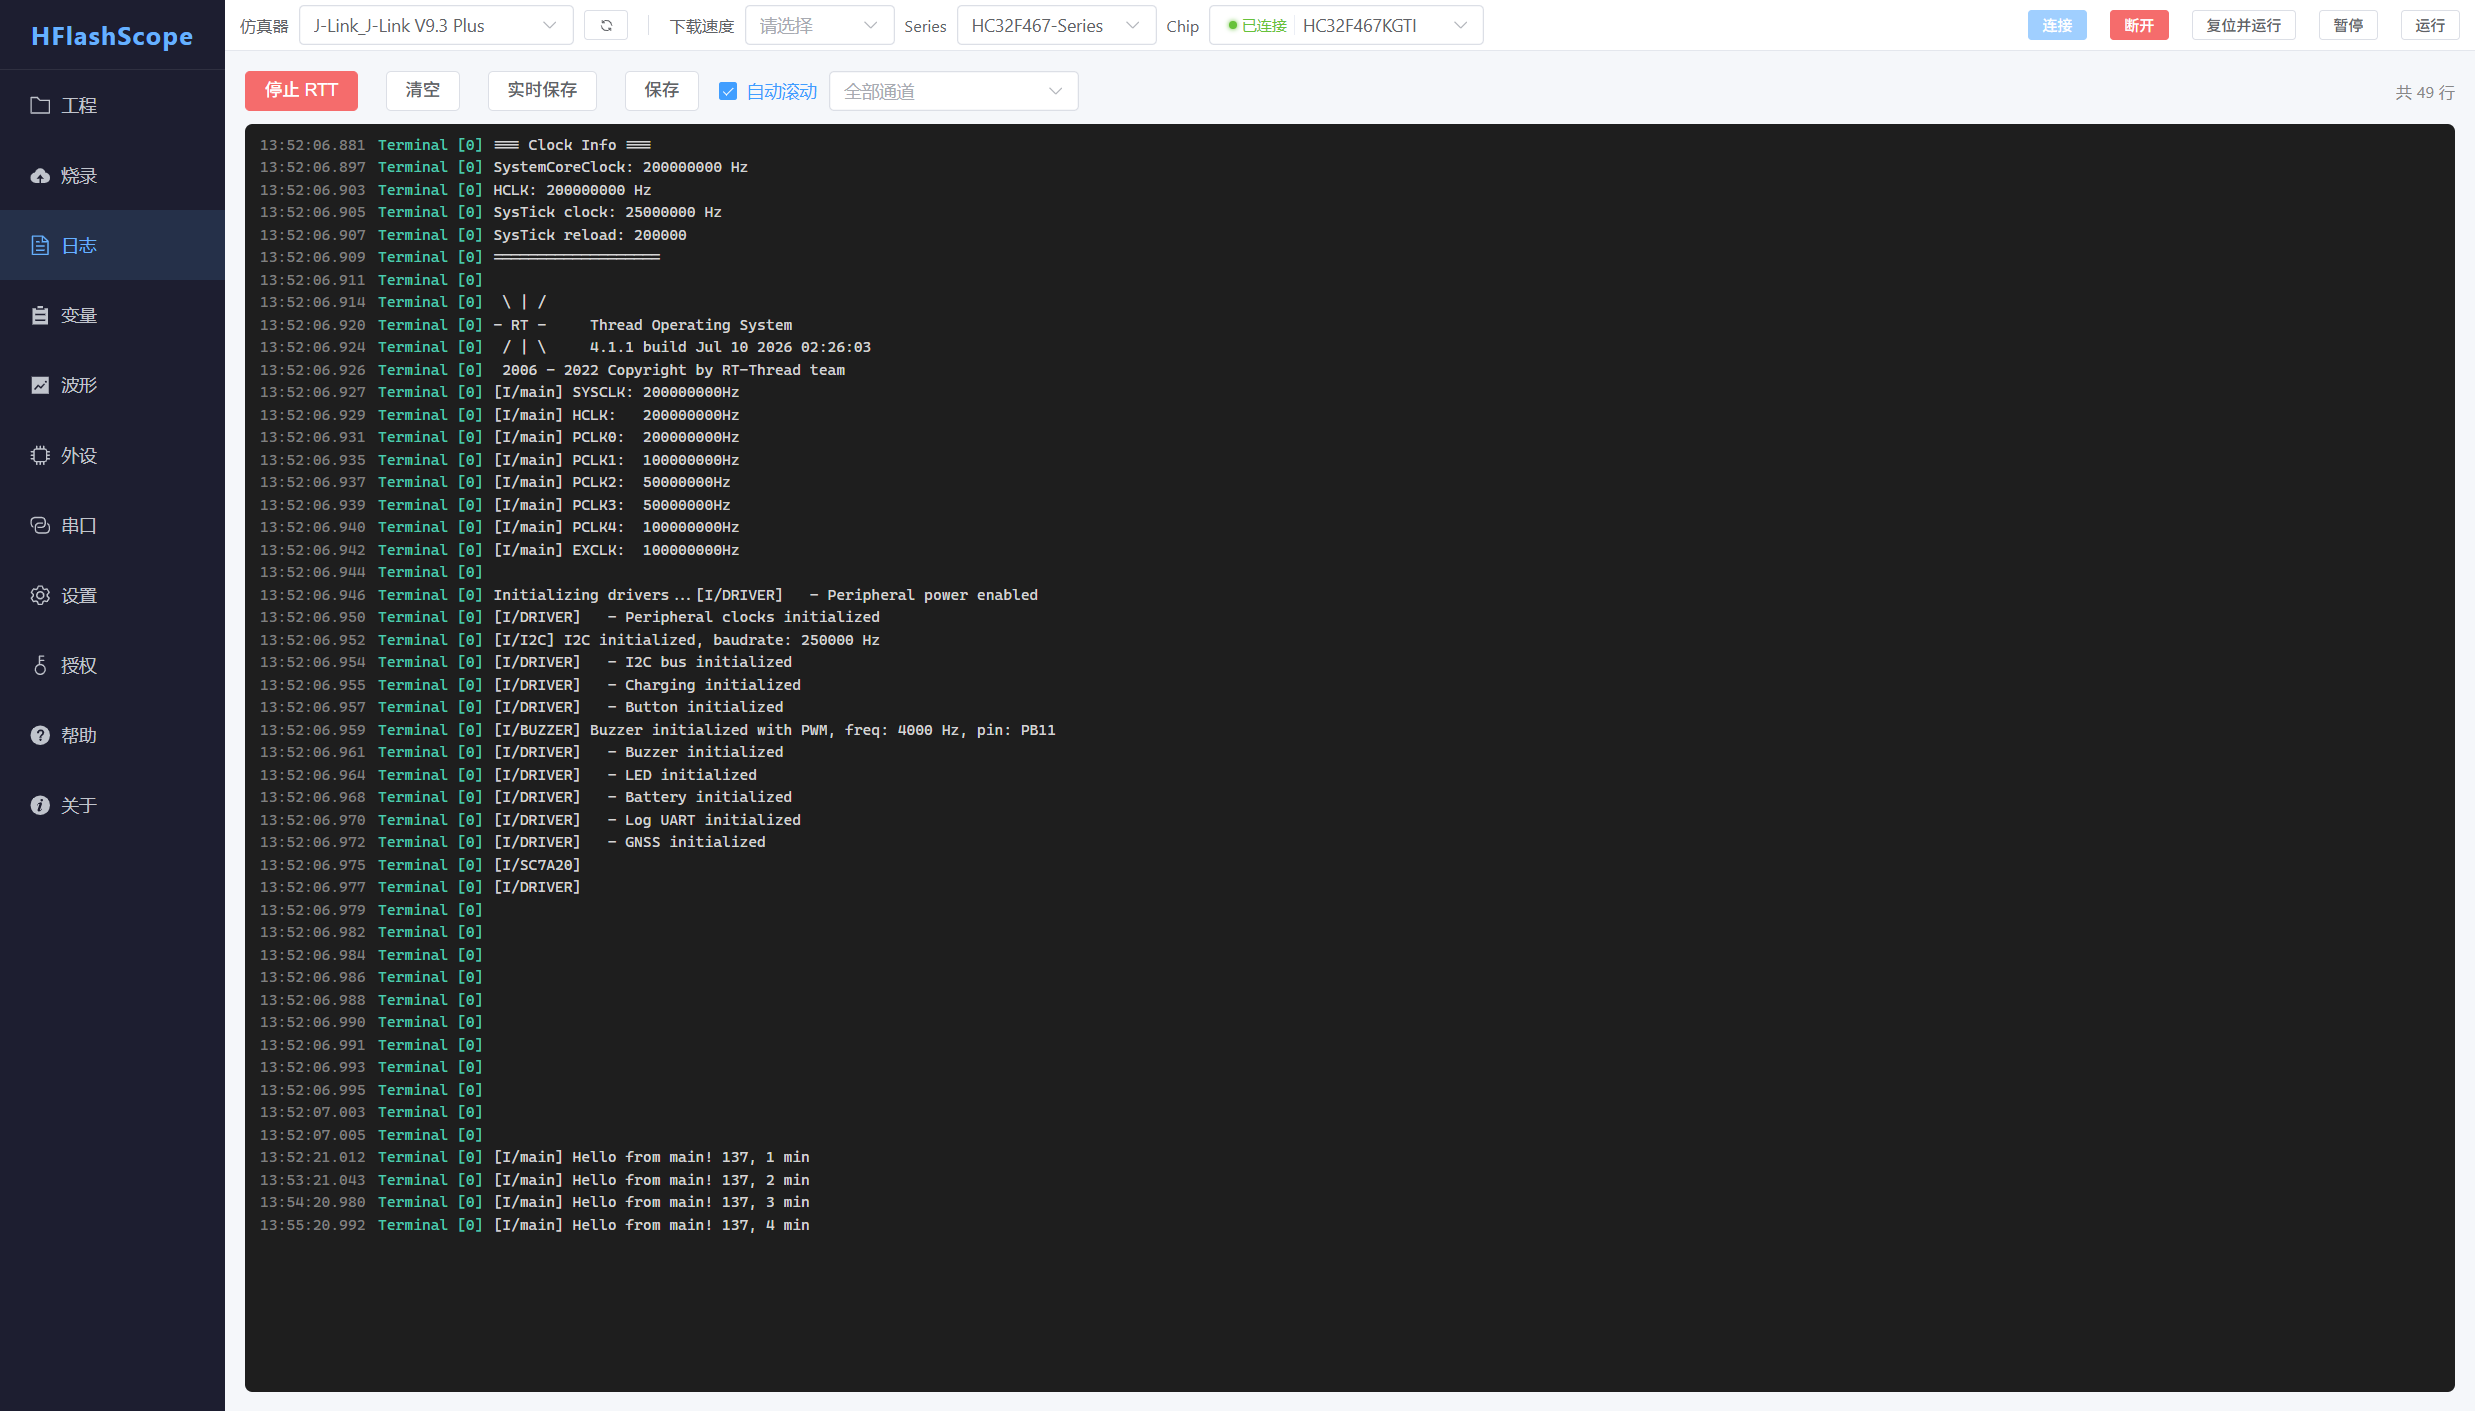This screenshot has height=1411, width=2475.
Task: Open the 下载速度 dropdown
Action: [819, 25]
